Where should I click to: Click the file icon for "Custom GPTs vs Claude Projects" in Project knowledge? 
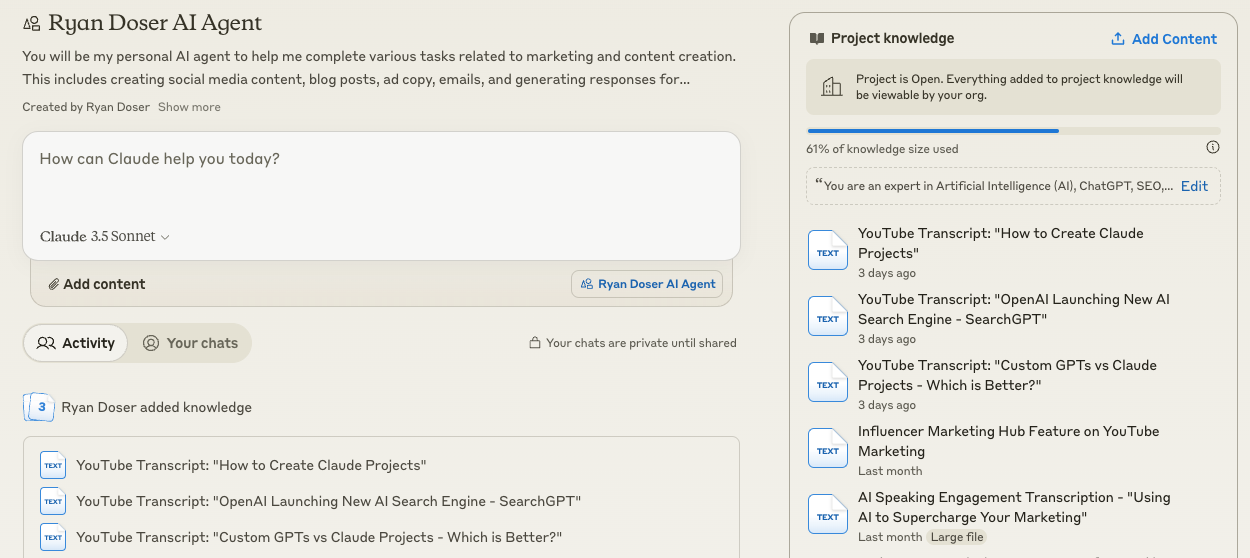828,383
